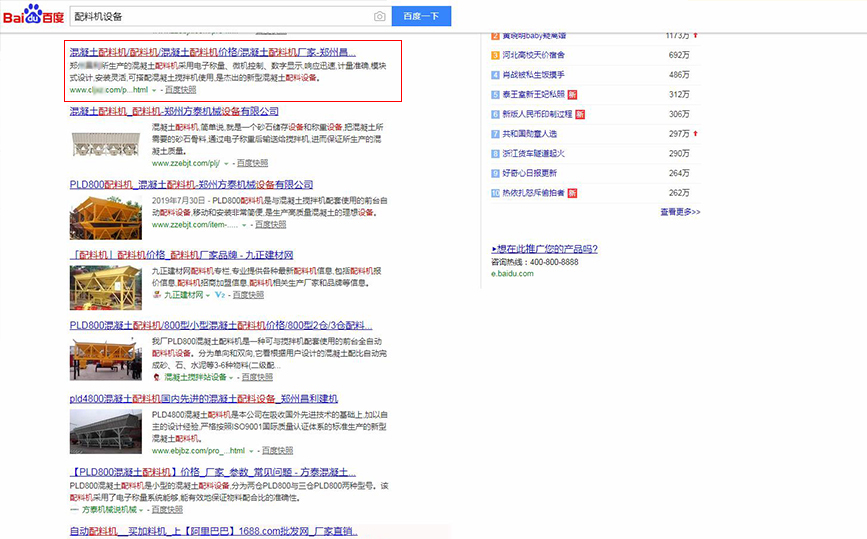Open trending topic 好奇心日报更新
The height and width of the screenshot is (539, 867).
click(x=529, y=174)
